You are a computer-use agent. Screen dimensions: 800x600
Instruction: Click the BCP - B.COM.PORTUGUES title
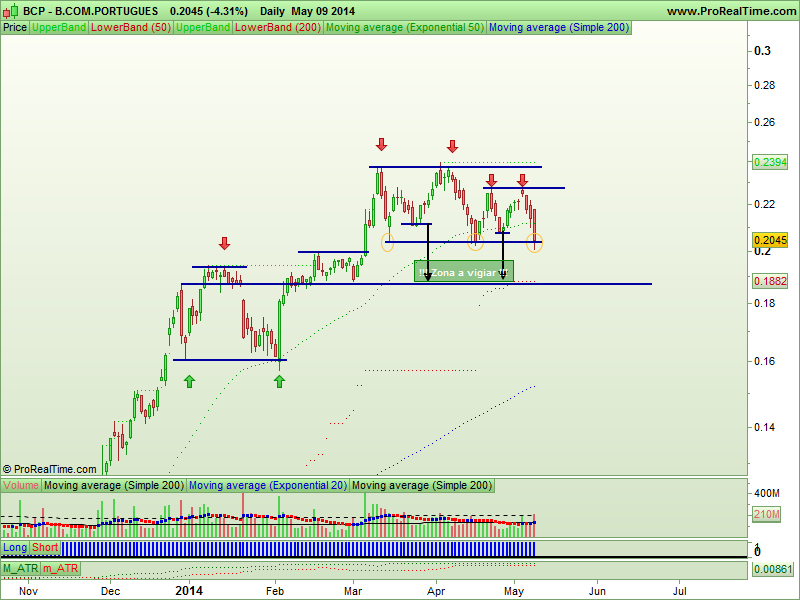tap(91, 11)
